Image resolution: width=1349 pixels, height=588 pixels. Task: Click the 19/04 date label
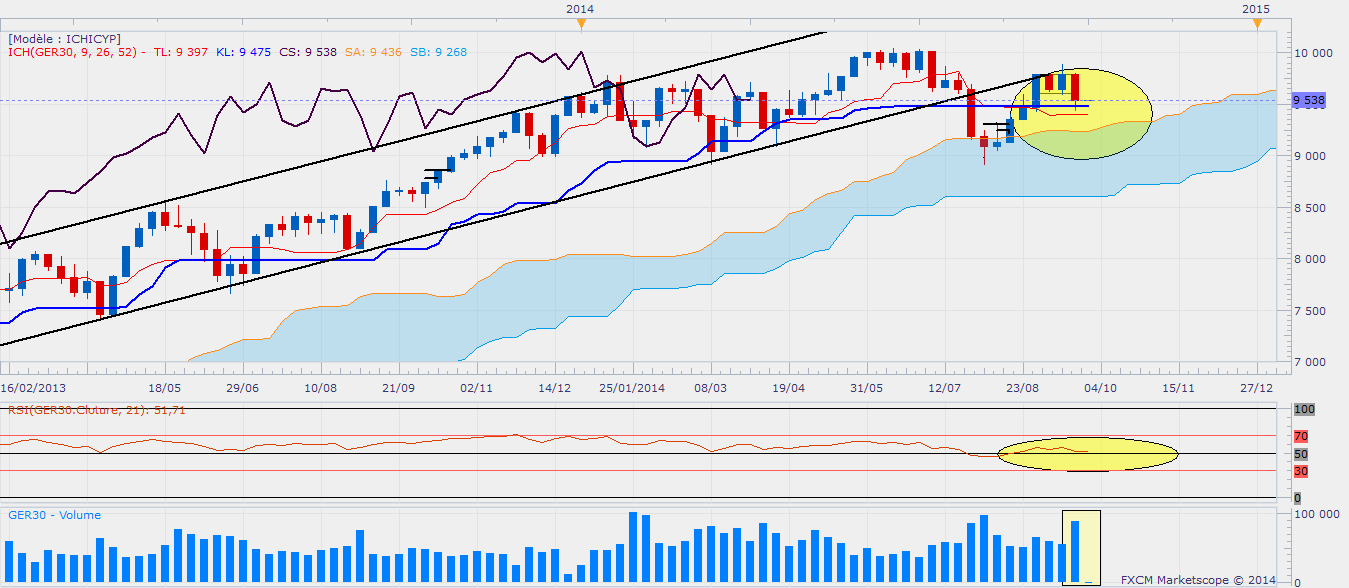point(788,386)
